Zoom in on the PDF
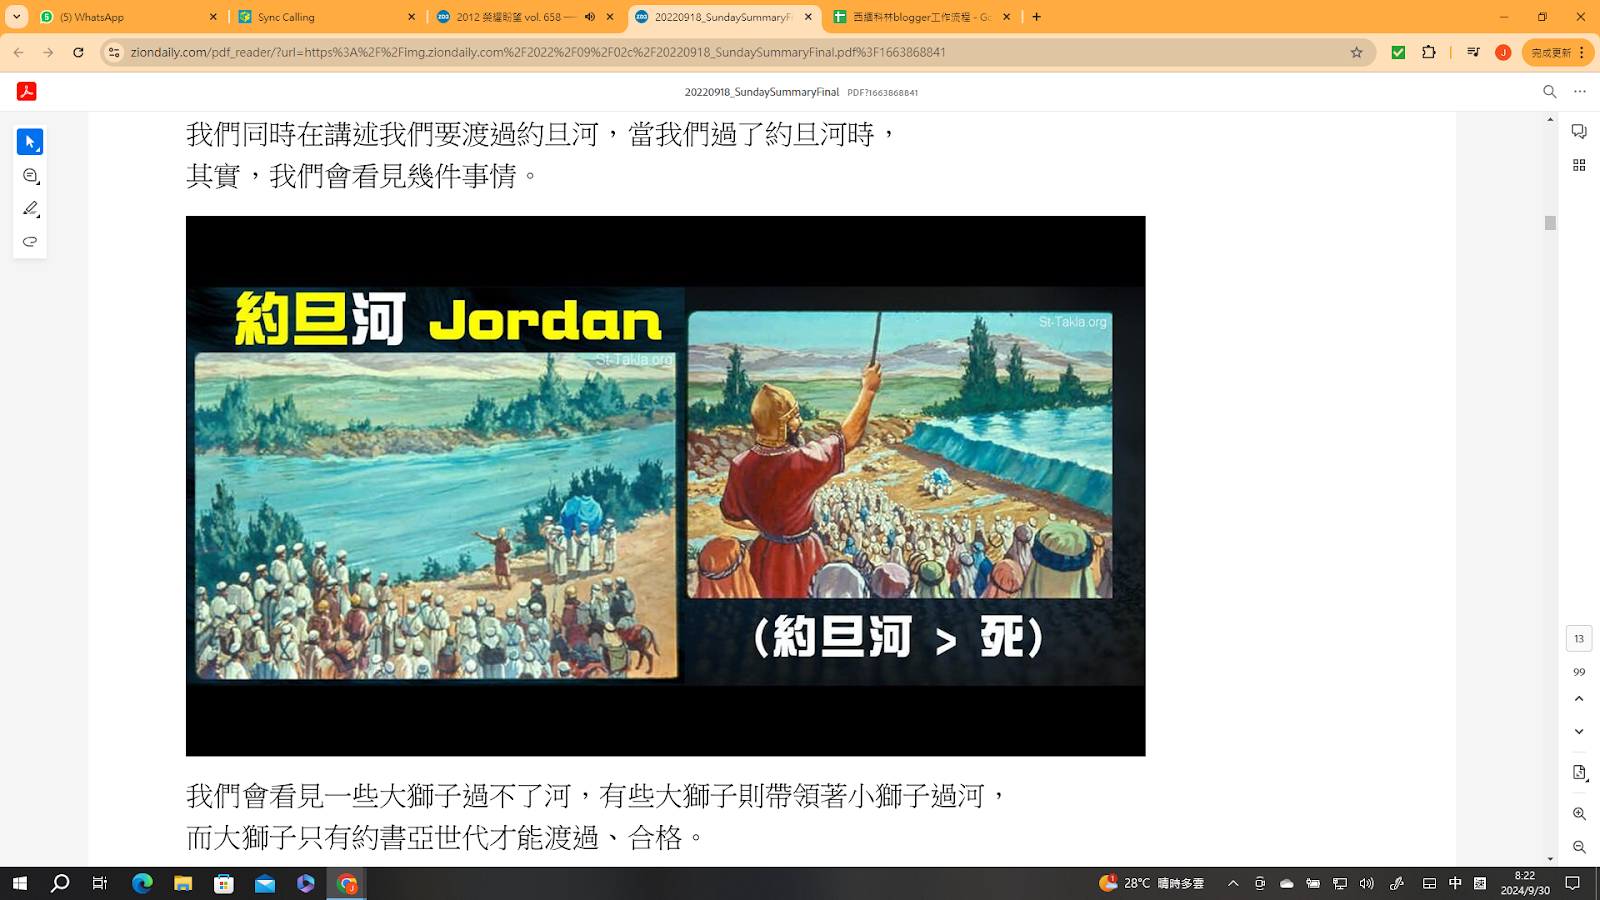 [1579, 814]
